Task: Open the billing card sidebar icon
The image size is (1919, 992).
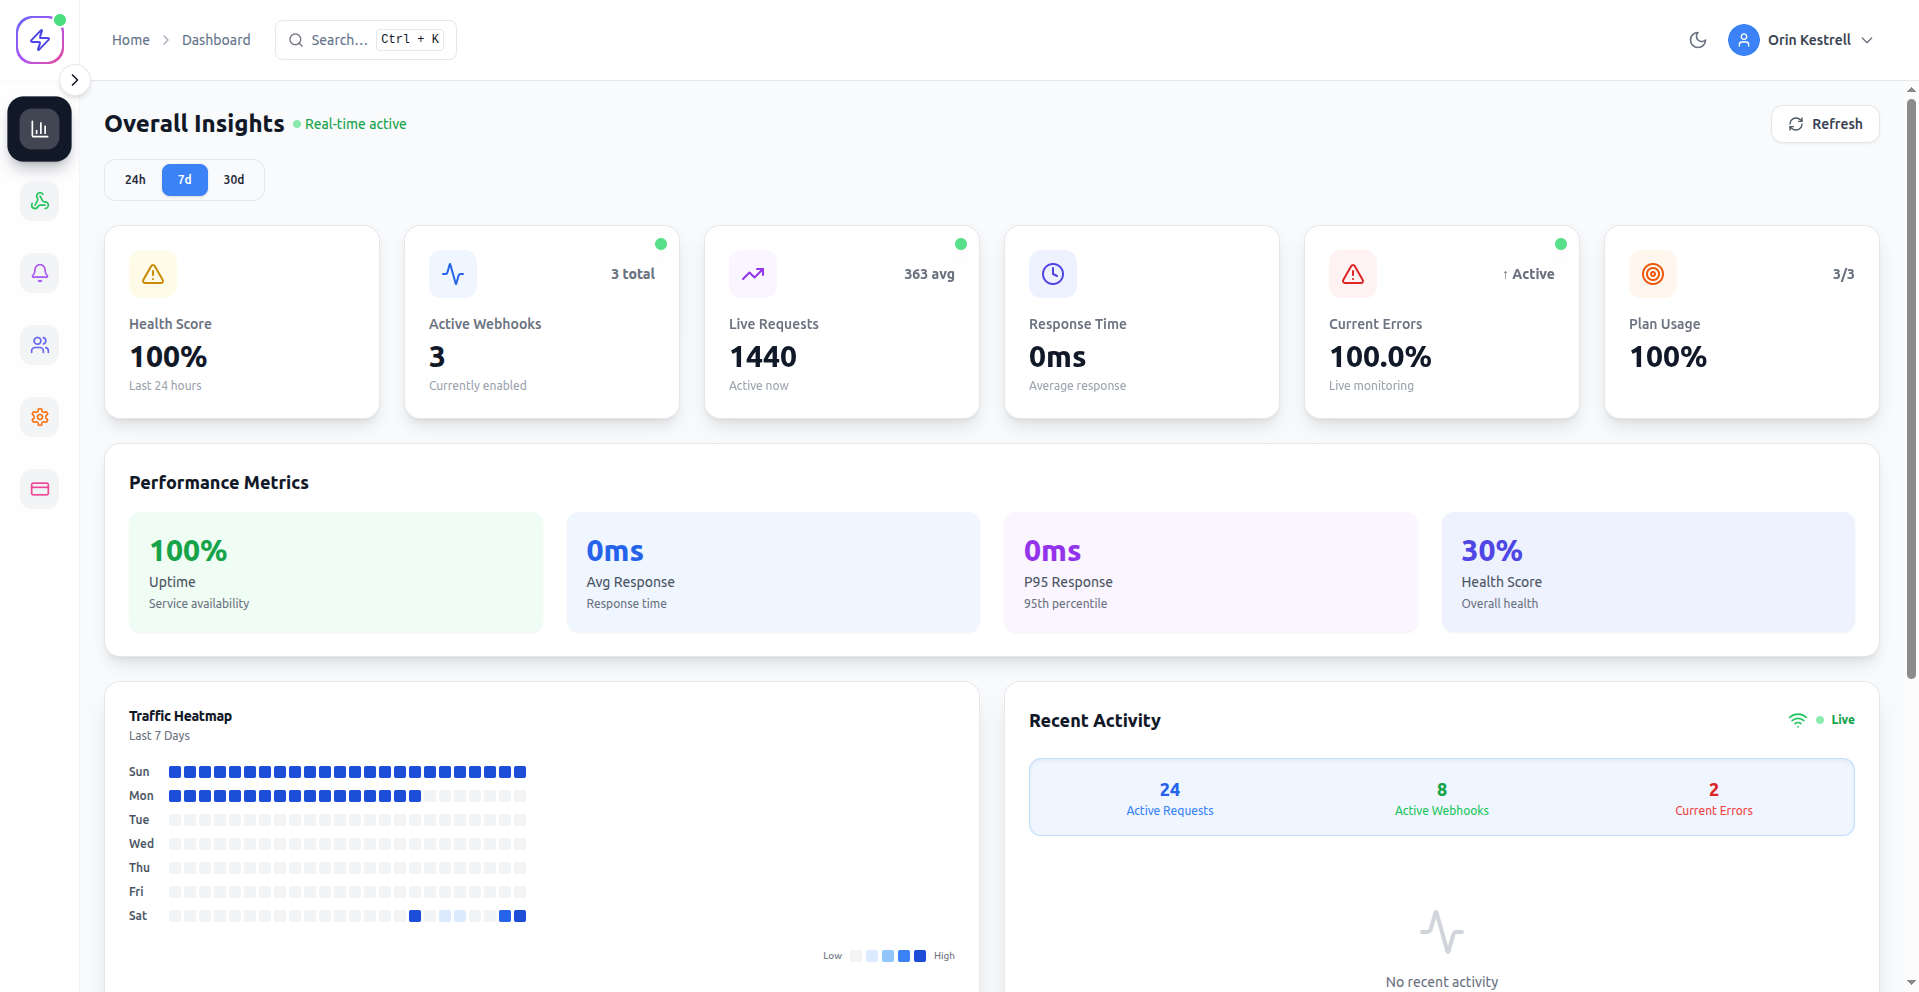Action: 40,489
